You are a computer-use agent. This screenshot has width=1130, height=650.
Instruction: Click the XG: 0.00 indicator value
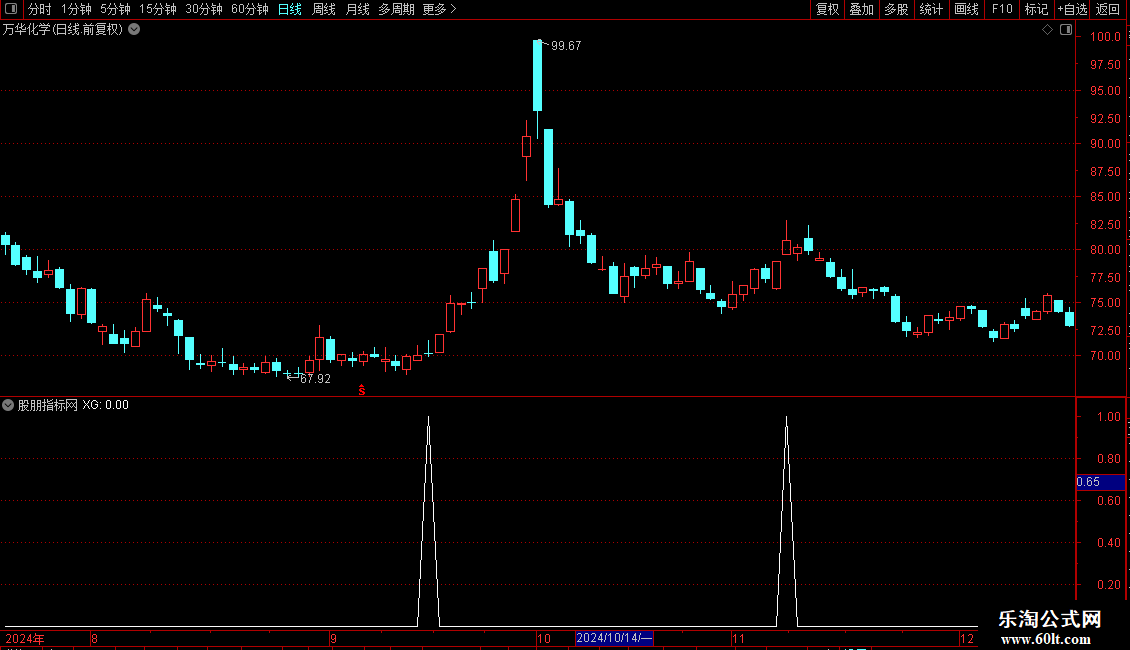[105, 405]
